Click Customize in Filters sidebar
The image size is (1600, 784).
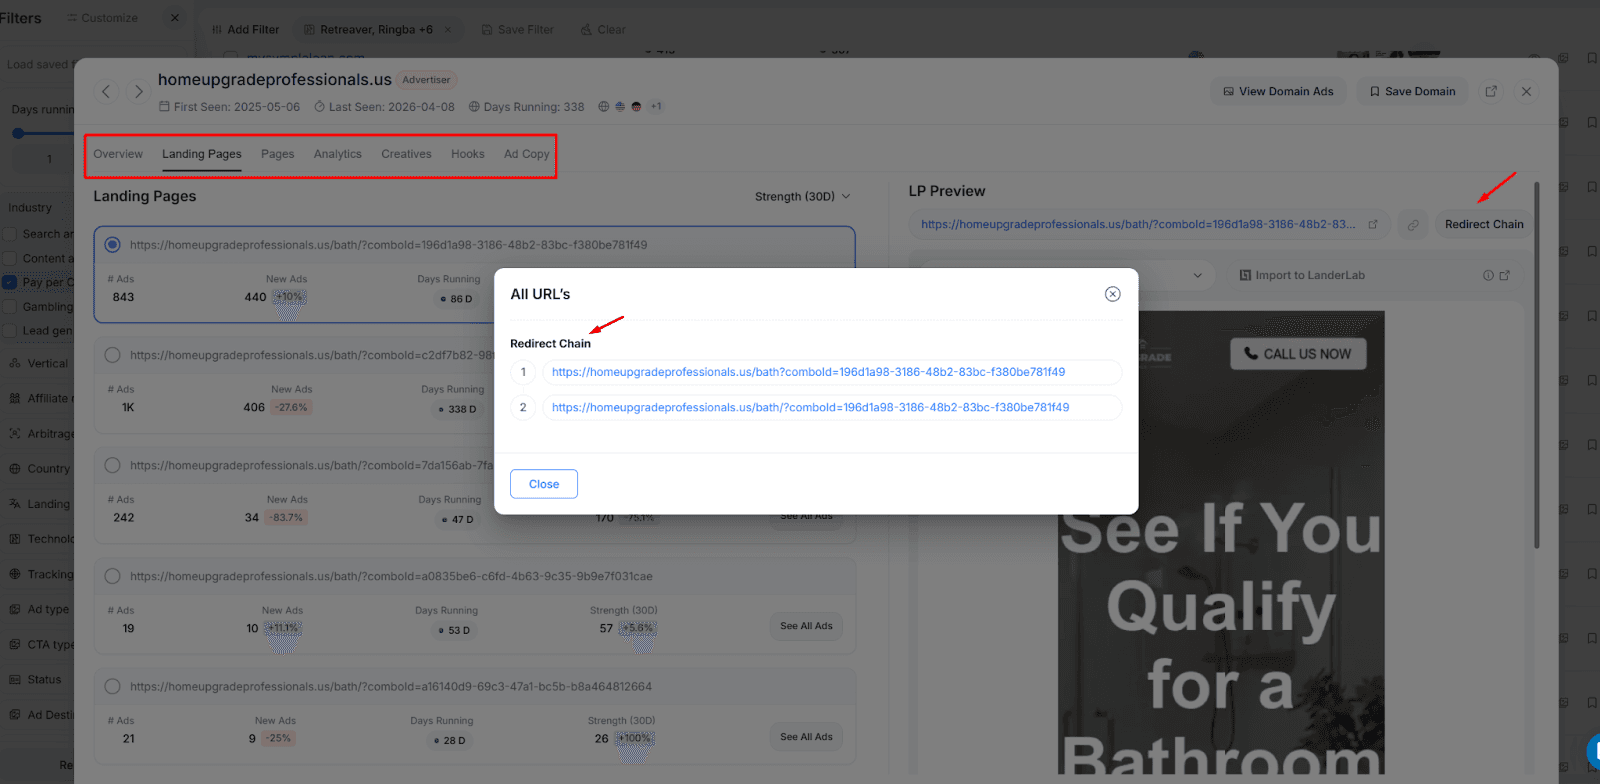[102, 18]
